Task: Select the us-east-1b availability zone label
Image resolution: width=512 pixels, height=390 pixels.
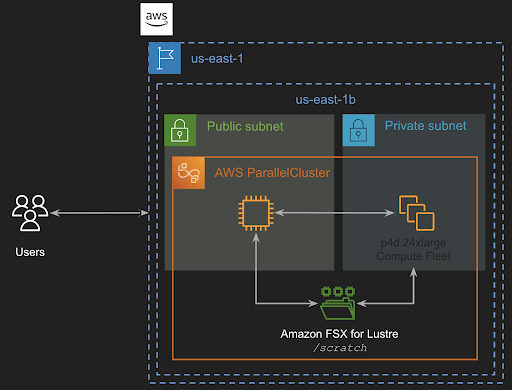Action: pos(325,100)
